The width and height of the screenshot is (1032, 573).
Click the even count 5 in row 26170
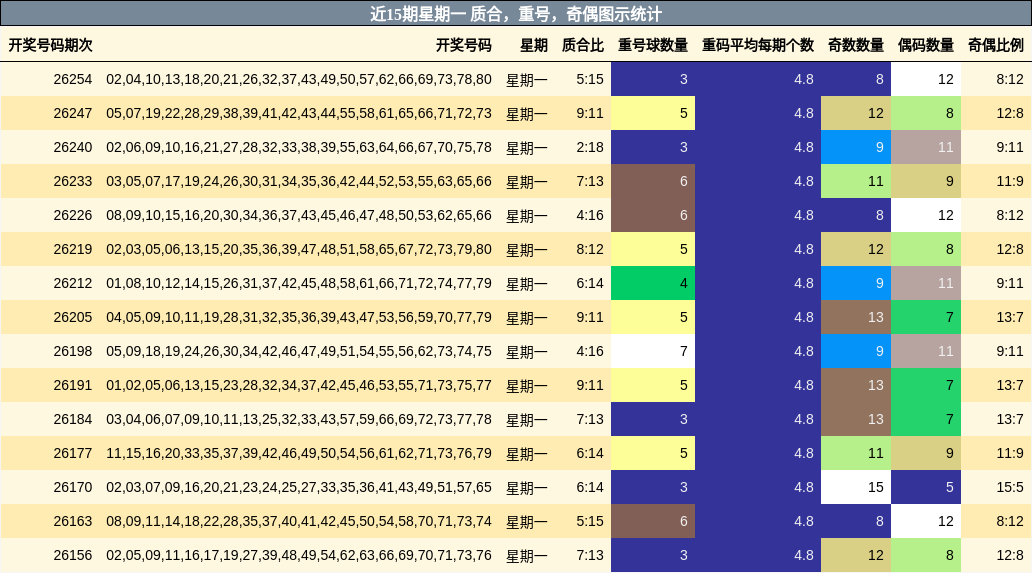point(926,487)
